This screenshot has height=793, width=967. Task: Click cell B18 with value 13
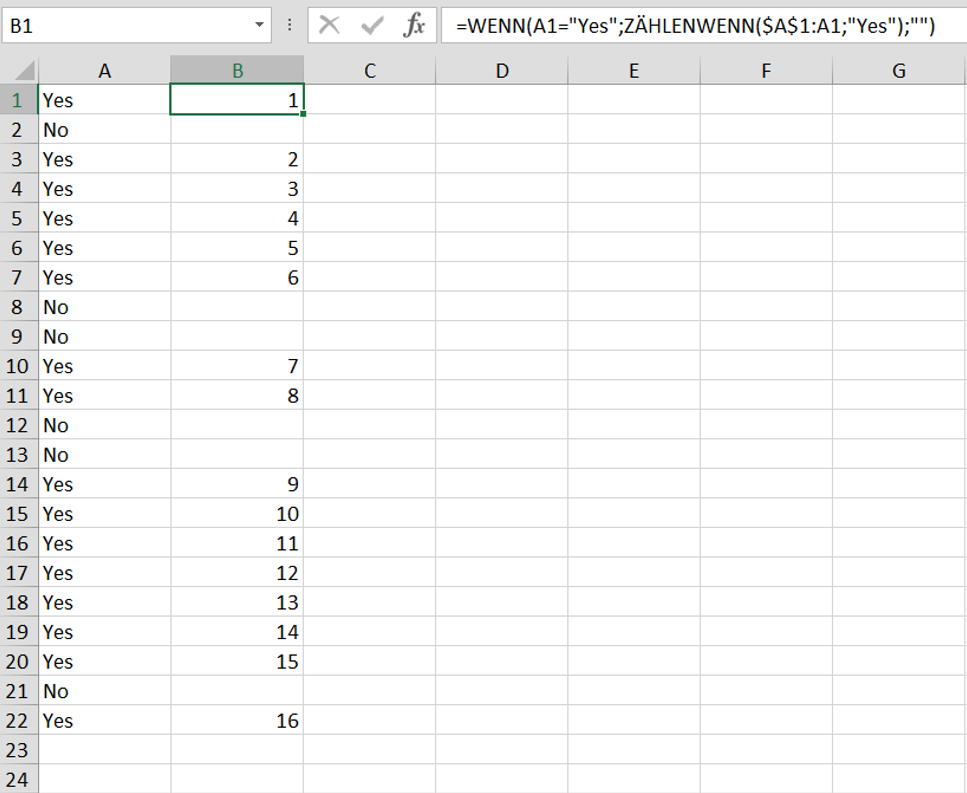237,602
